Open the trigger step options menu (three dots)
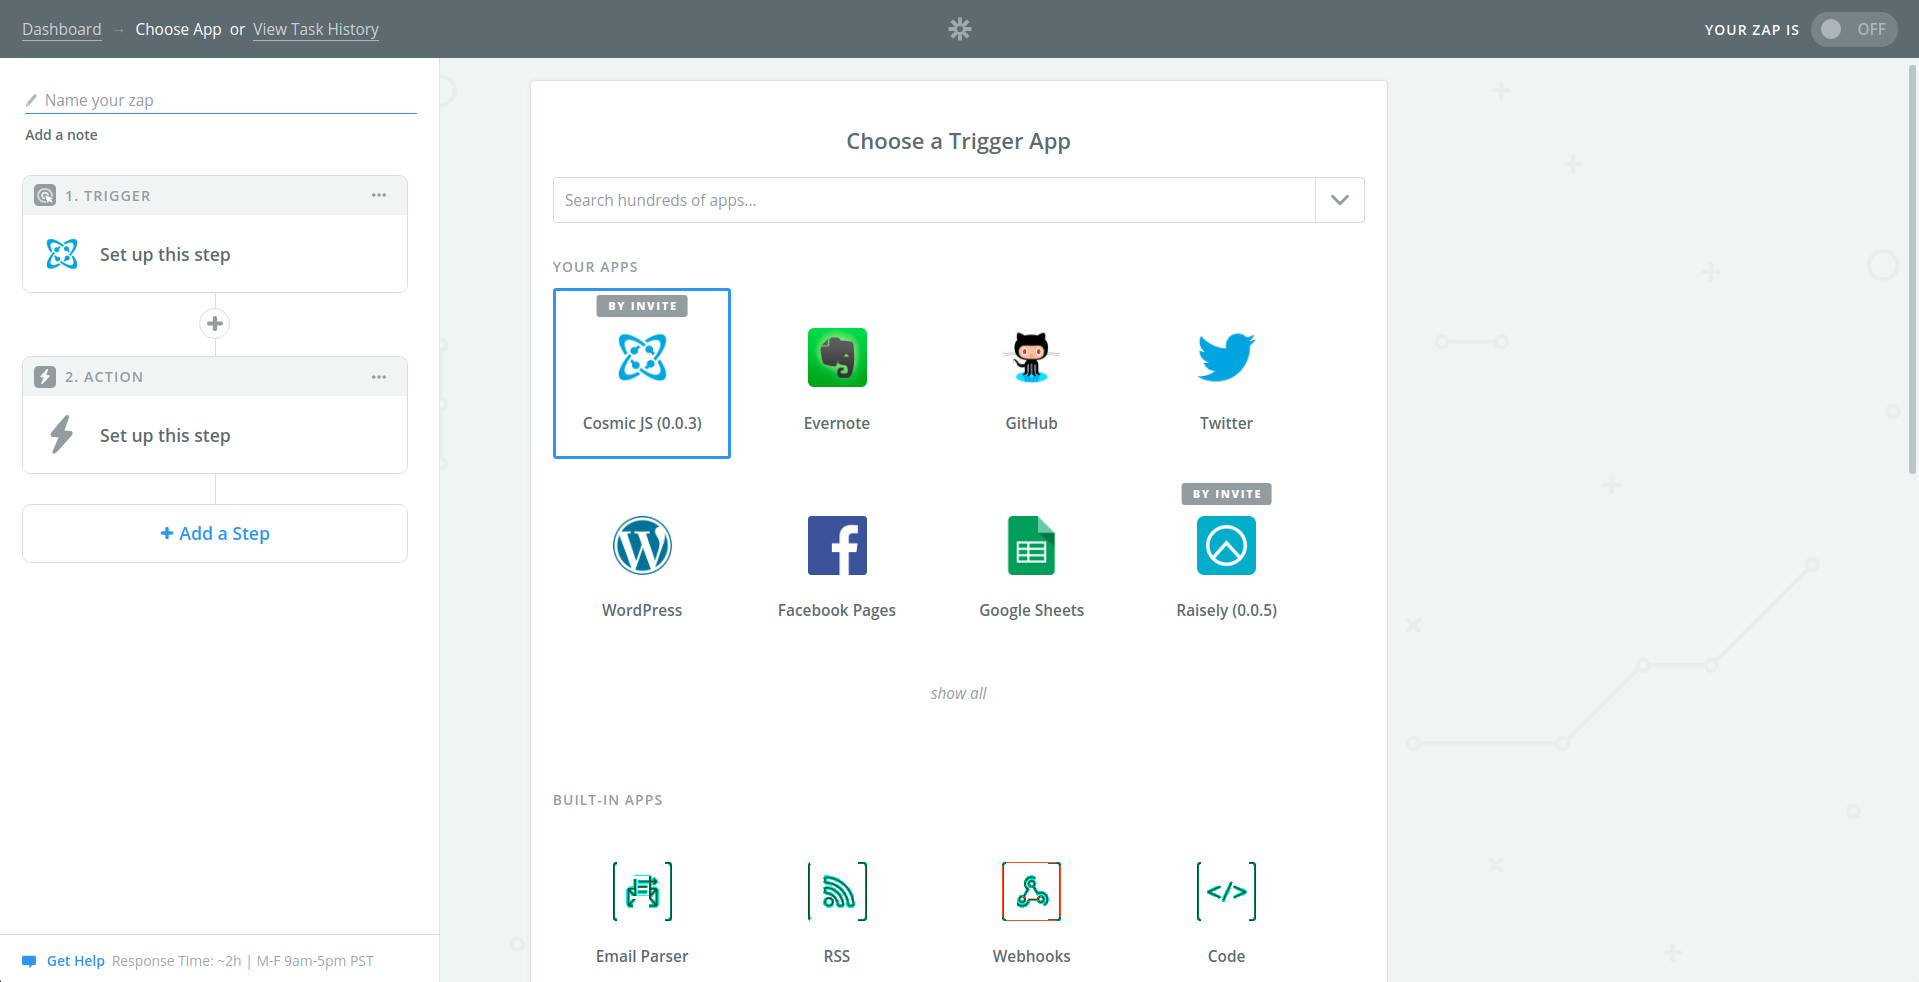The image size is (1919, 982). [379, 195]
